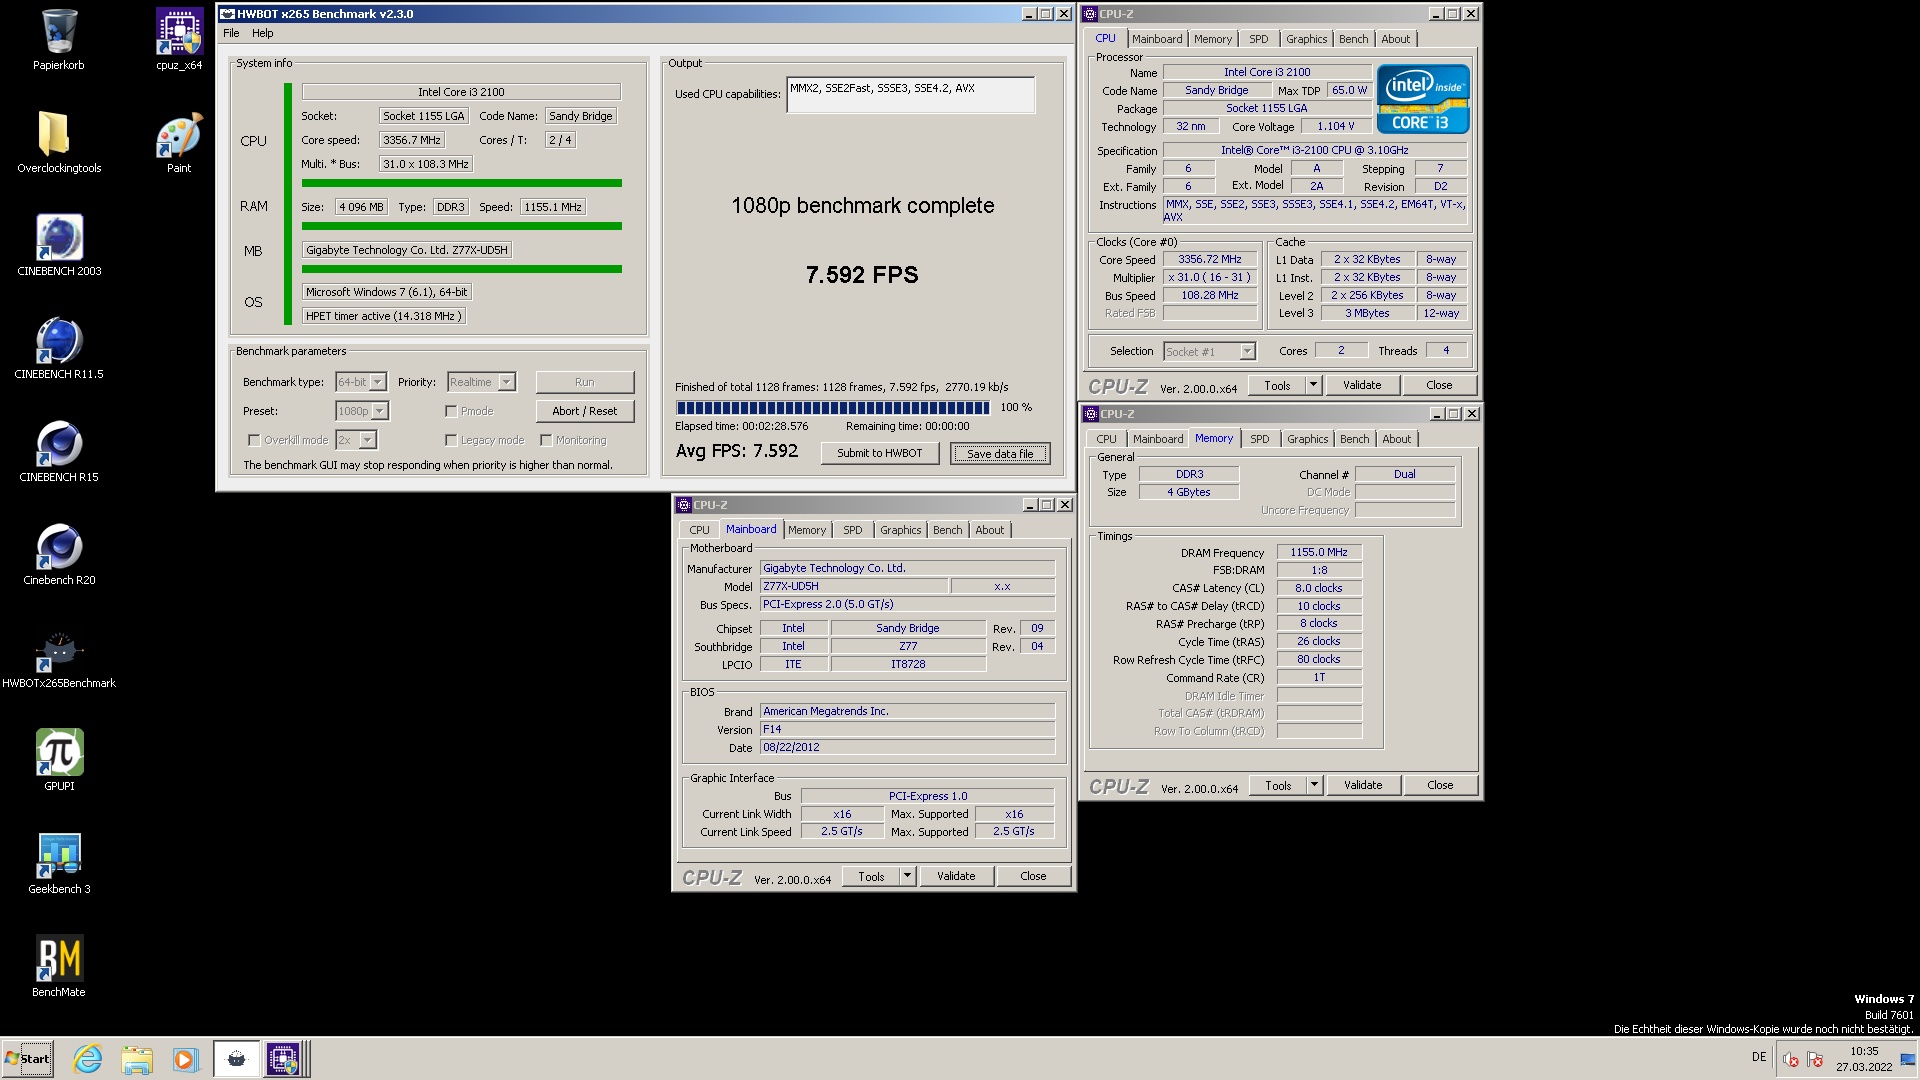The width and height of the screenshot is (1920, 1080).
Task: Click Tools in CPU-Z Mainboard window
Action: (x=871, y=876)
